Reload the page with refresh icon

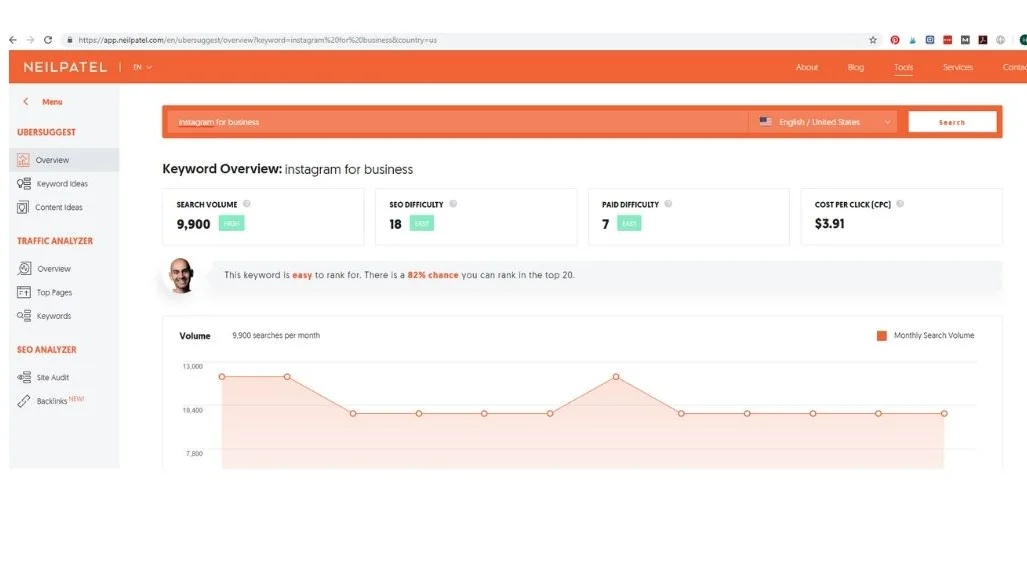click(x=48, y=40)
